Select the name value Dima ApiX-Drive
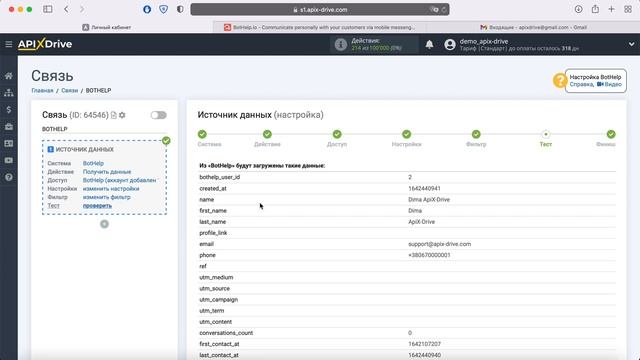Image resolution: width=640 pixels, height=360 pixels. tap(429, 200)
